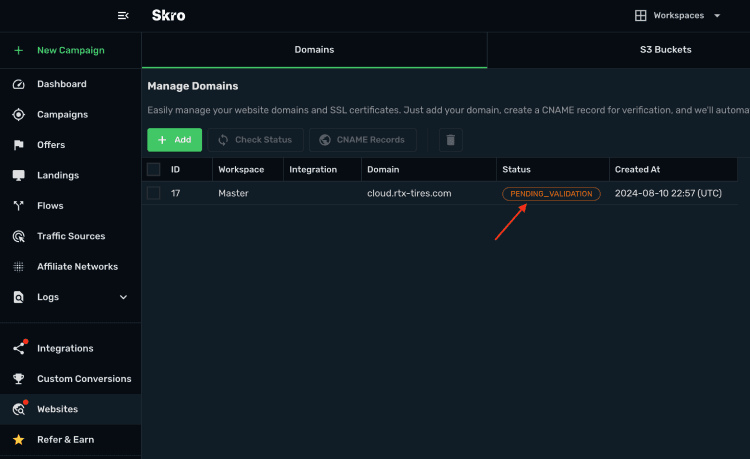Viewport: 750px width, 459px height.
Task: Click the Created At column header
Action: pos(637,170)
